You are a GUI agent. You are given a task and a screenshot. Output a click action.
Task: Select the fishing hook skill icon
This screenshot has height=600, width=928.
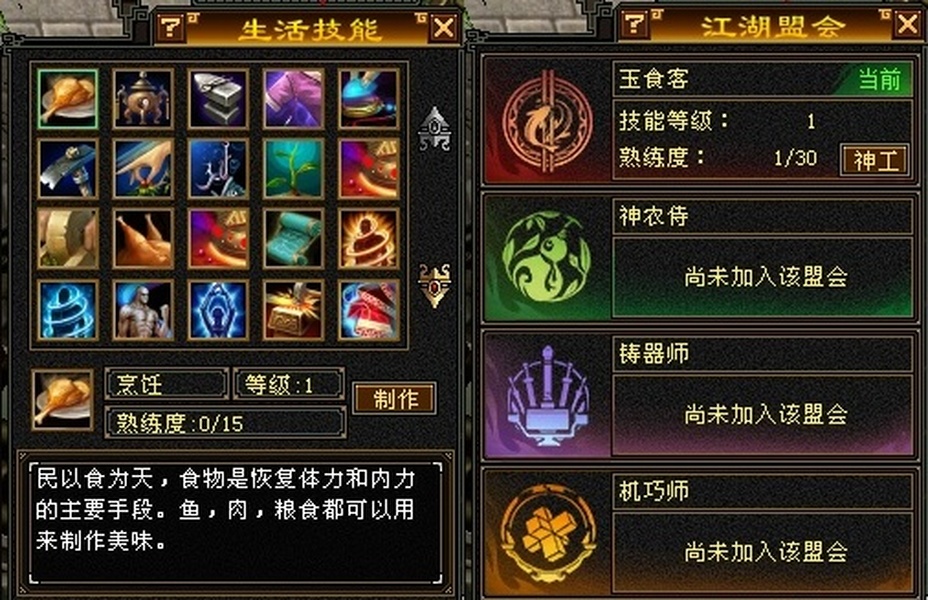(x=218, y=169)
